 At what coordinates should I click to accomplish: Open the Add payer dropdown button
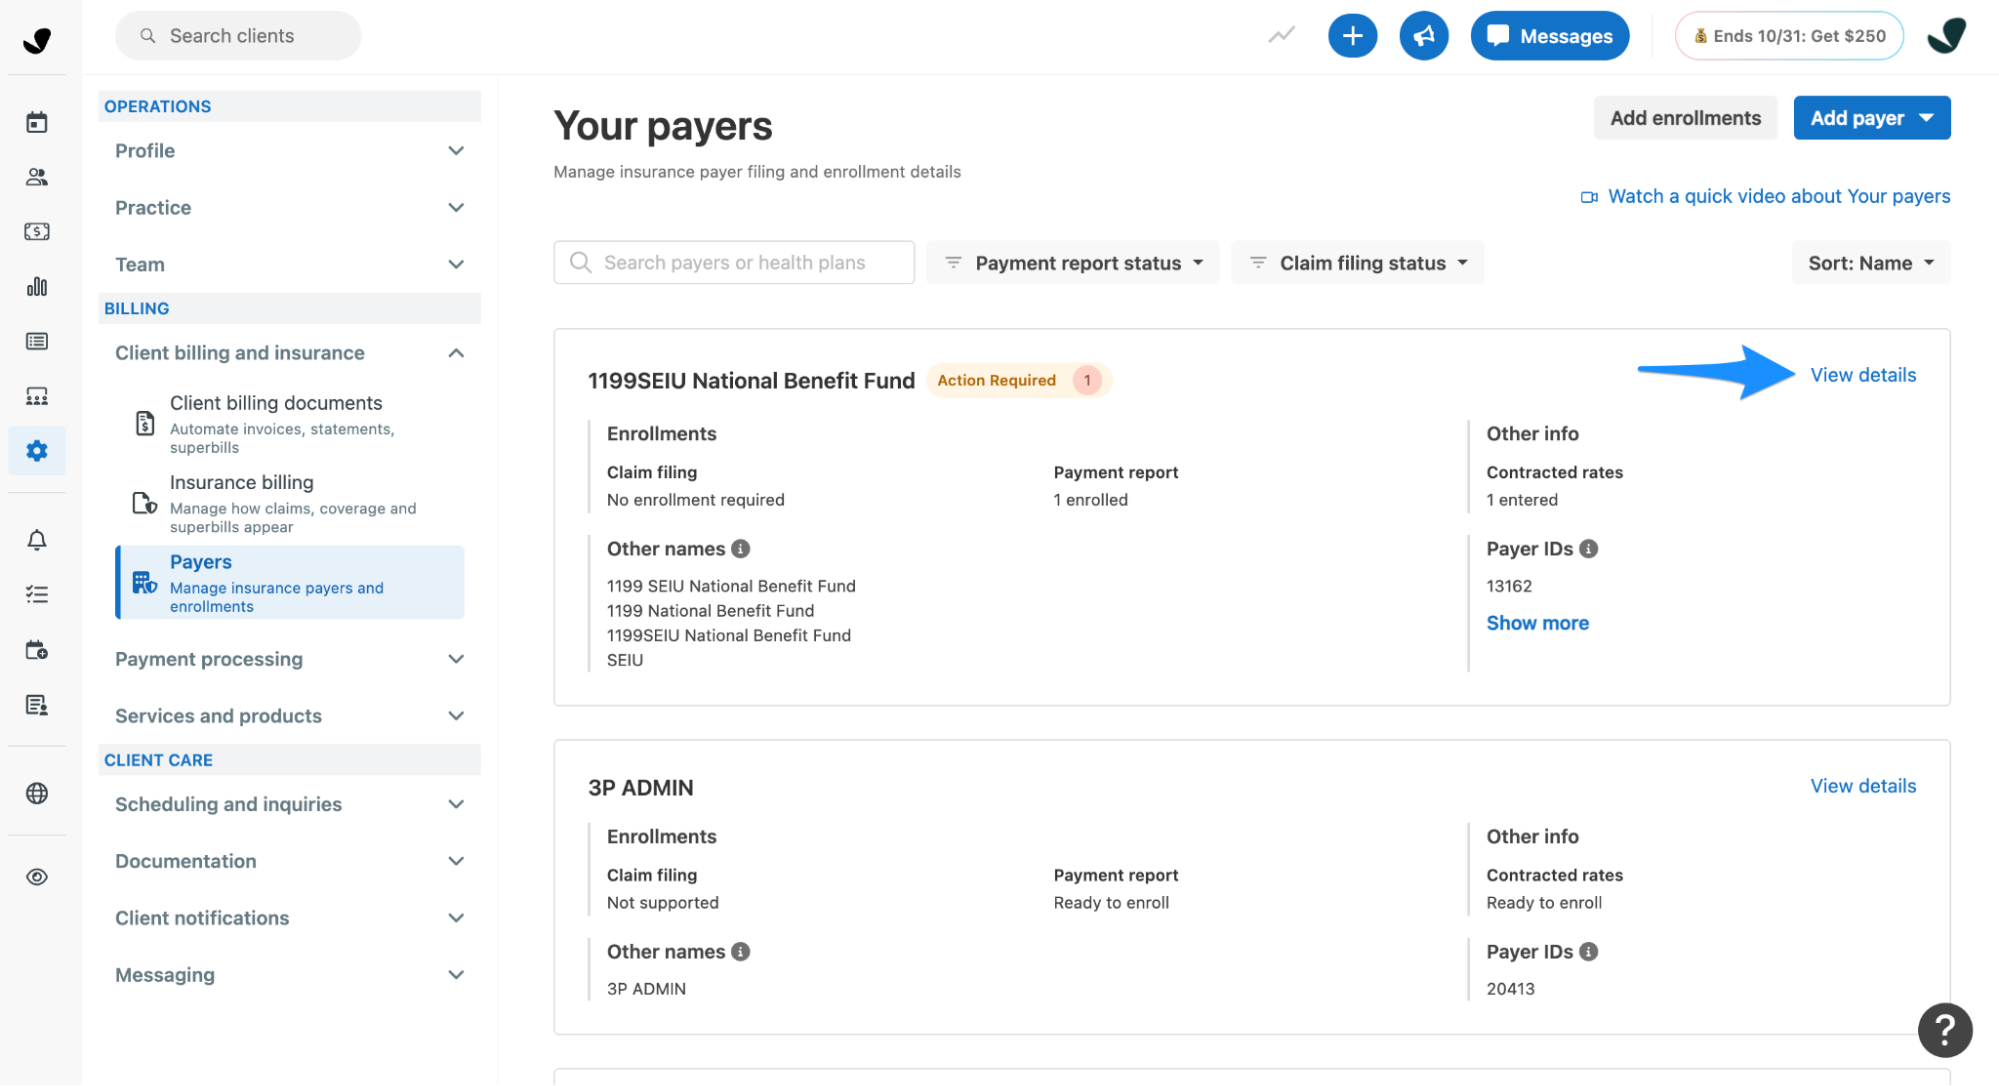1871,118
